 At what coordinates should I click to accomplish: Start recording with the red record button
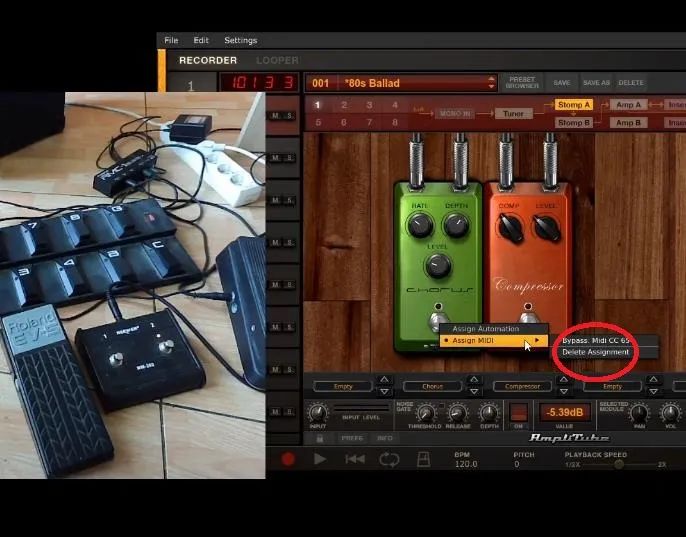coord(288,459)
